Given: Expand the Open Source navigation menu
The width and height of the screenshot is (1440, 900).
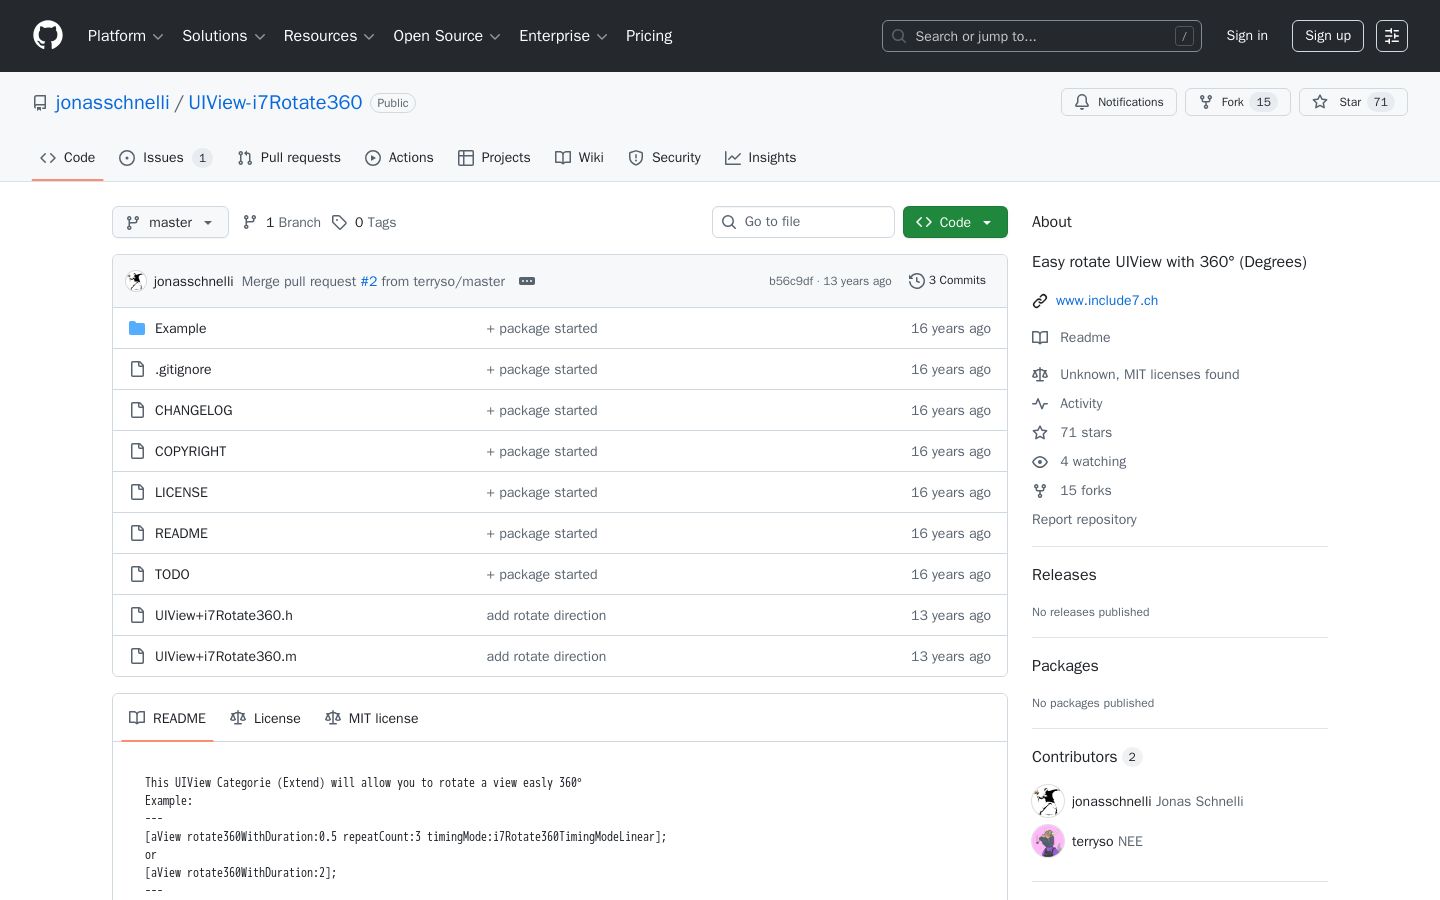Looking at the screenshot, I should (x=447, y=36).
